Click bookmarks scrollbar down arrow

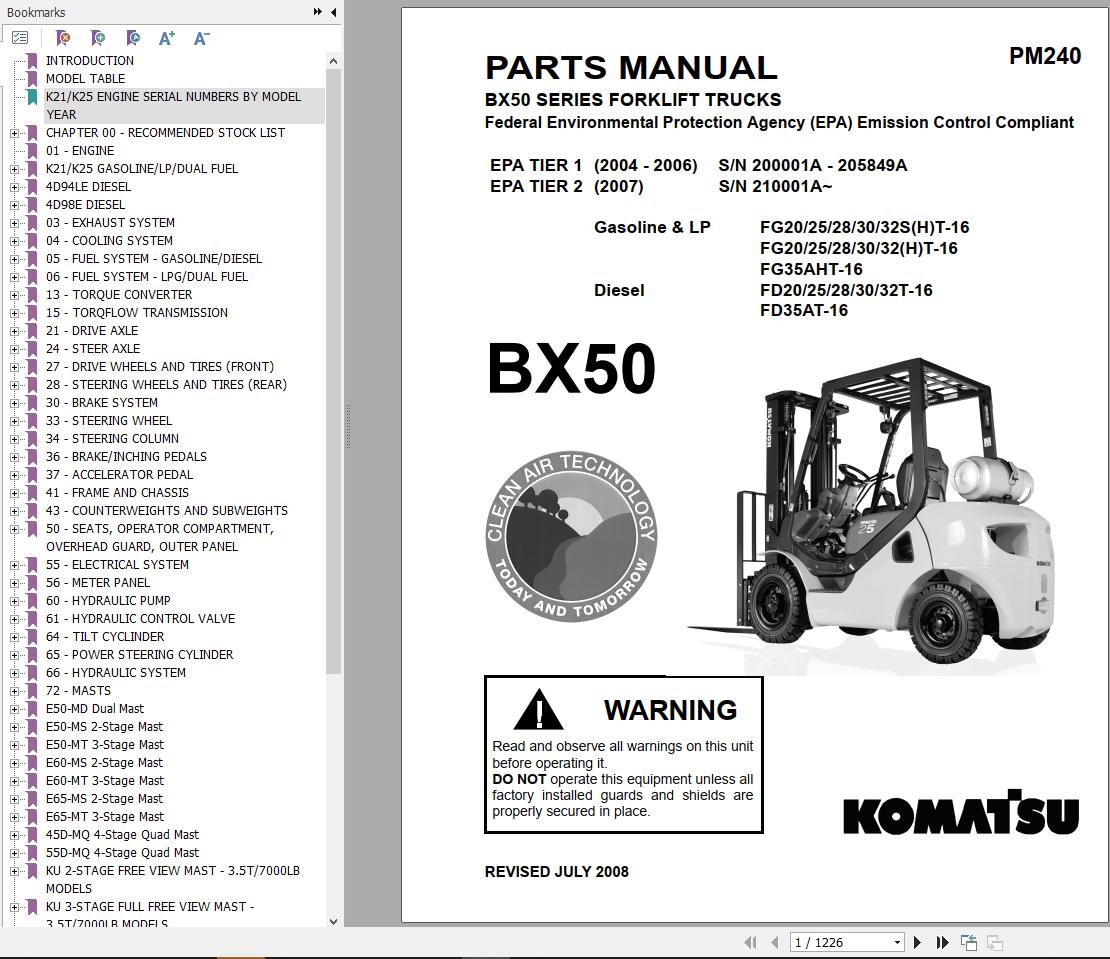pos(333,921)
